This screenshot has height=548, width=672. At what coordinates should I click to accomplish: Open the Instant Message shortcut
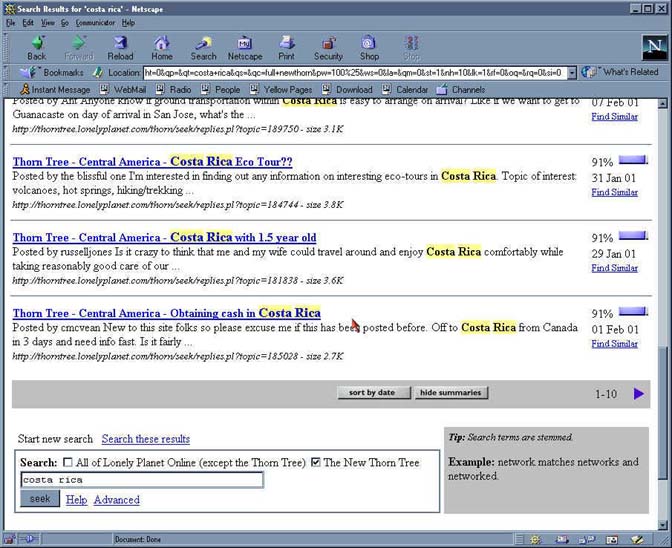pyautogui.click(x=55, y=90)
